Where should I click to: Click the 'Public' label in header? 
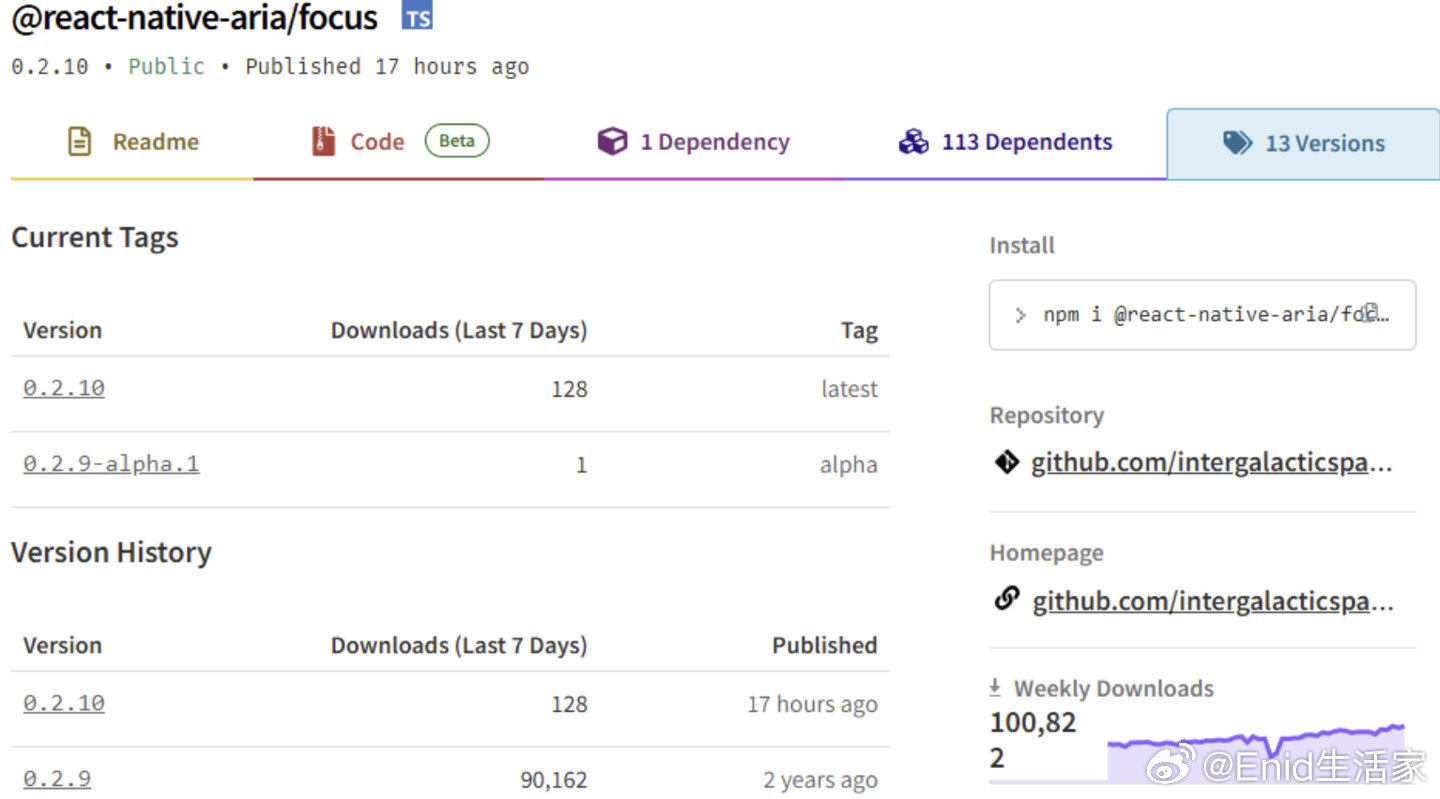pyautogui.click(x=166, y=67)
